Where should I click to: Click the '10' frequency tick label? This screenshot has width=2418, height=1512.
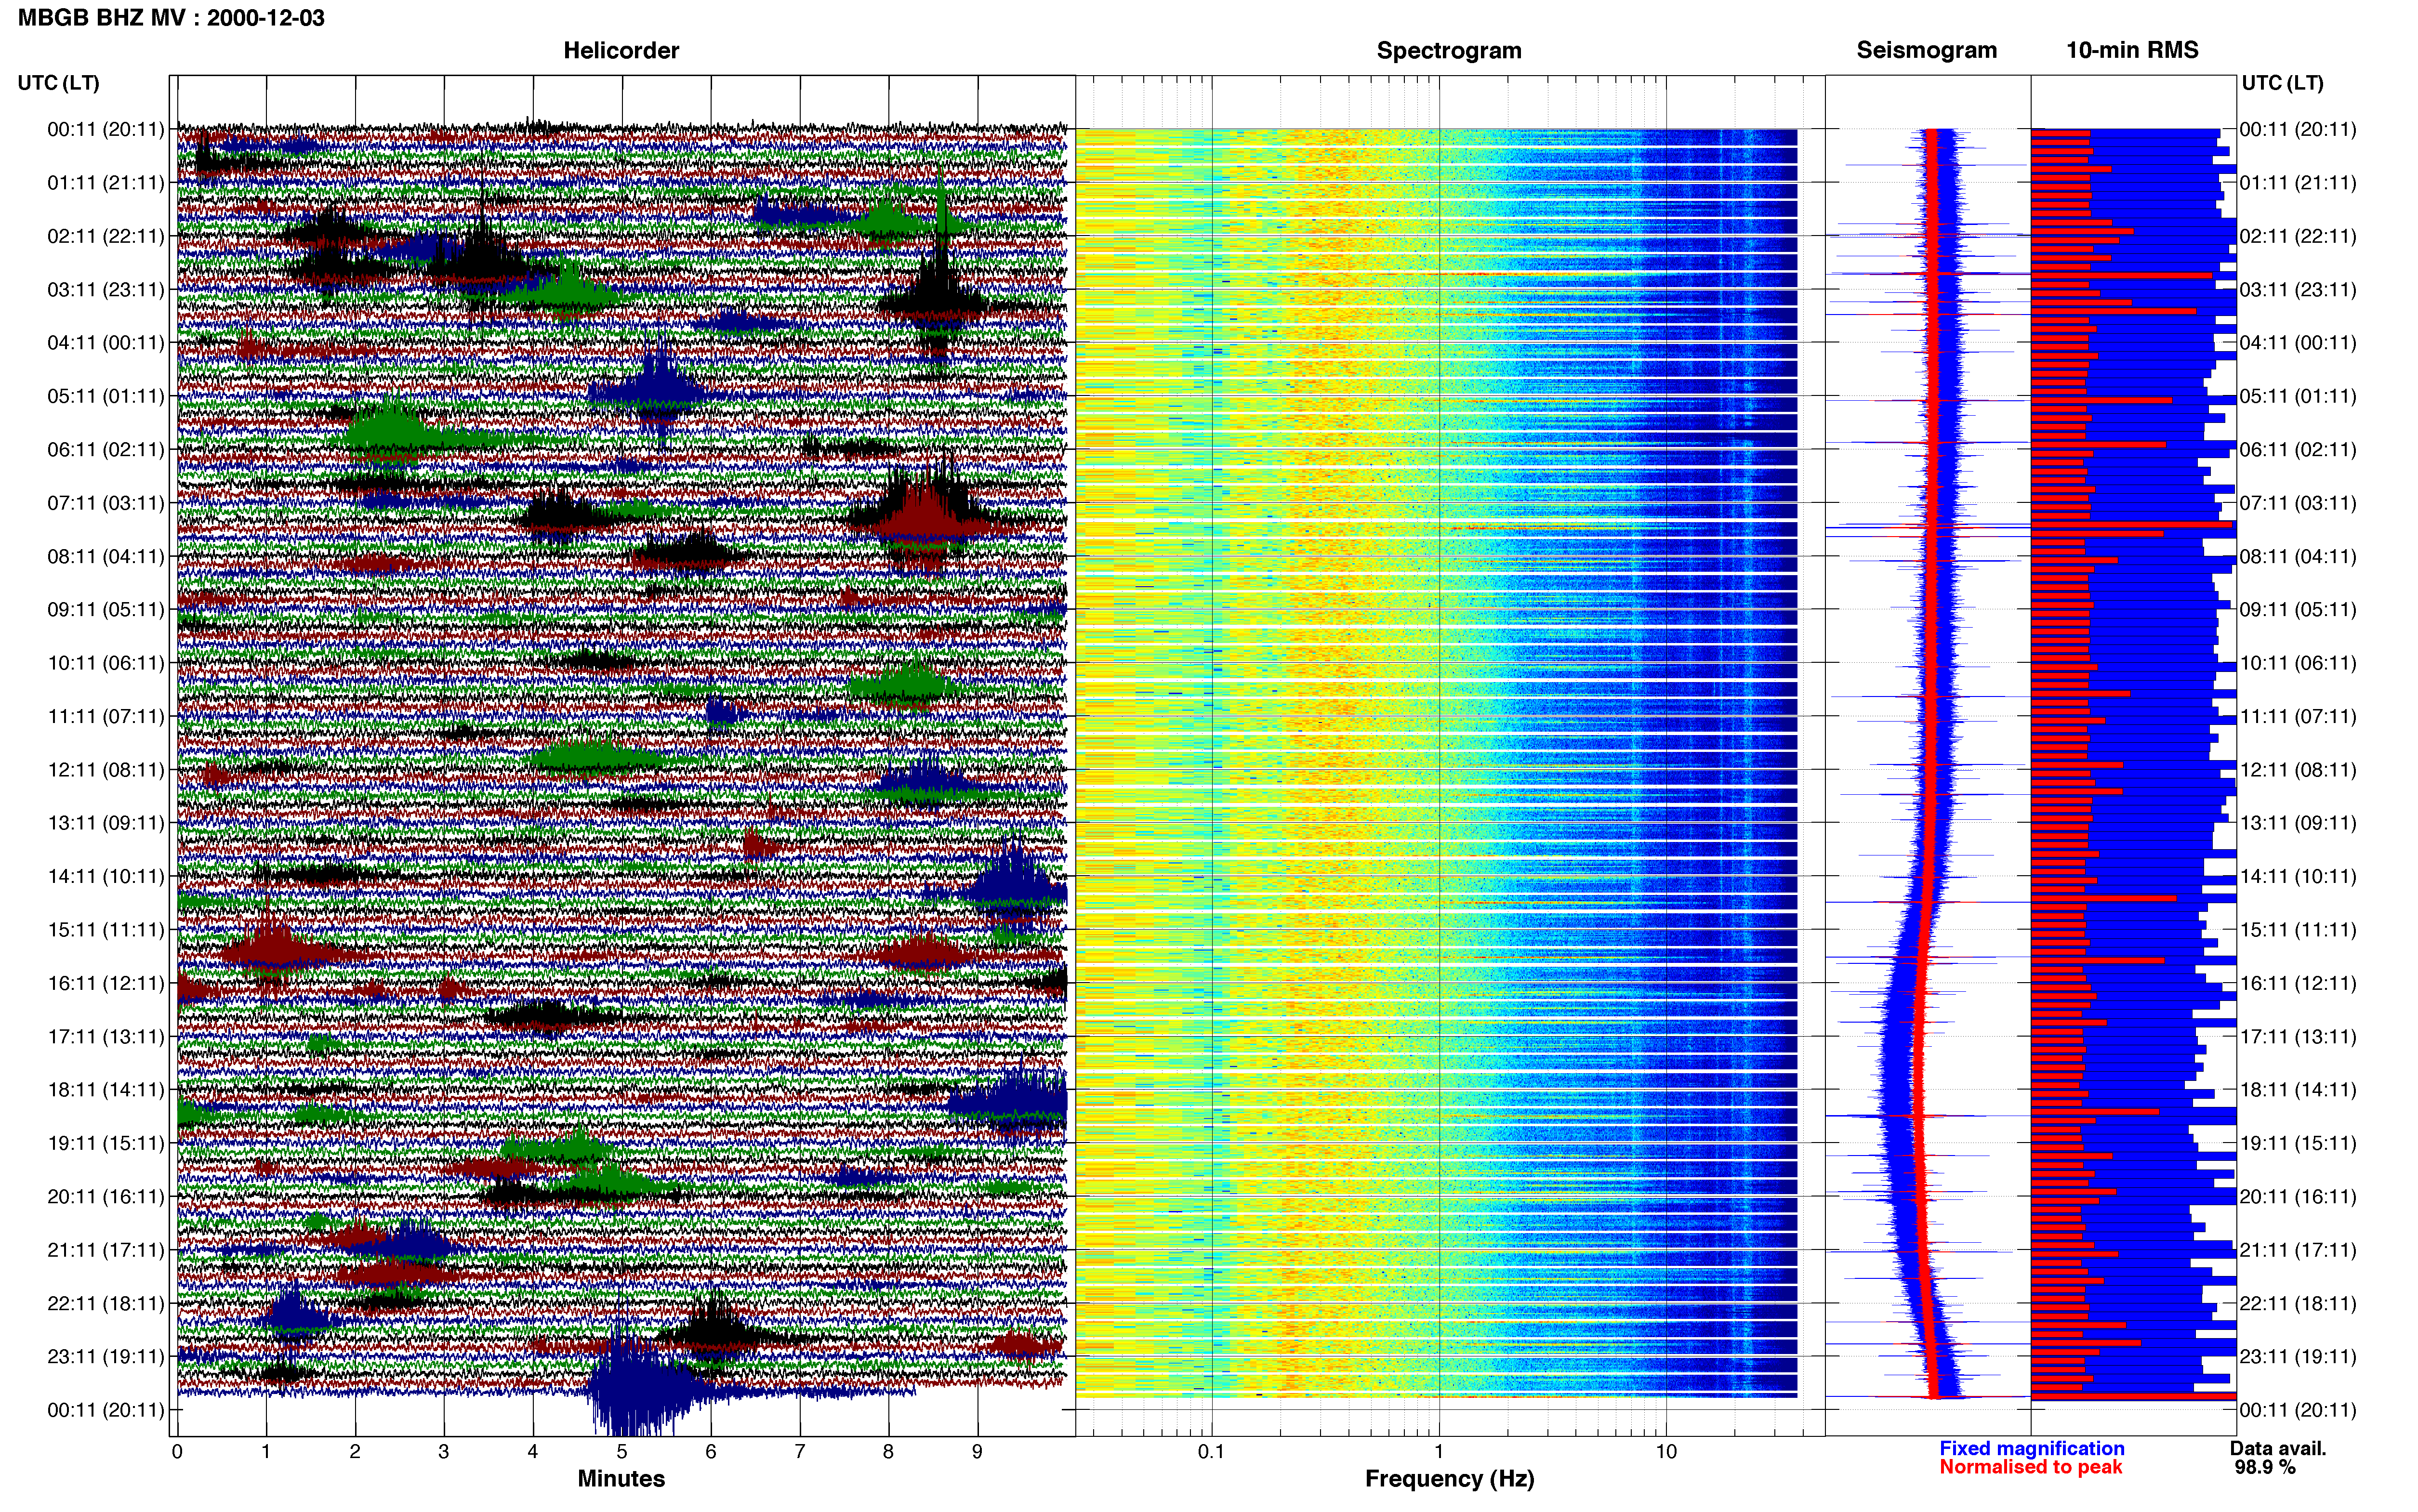(1666, 1451)
